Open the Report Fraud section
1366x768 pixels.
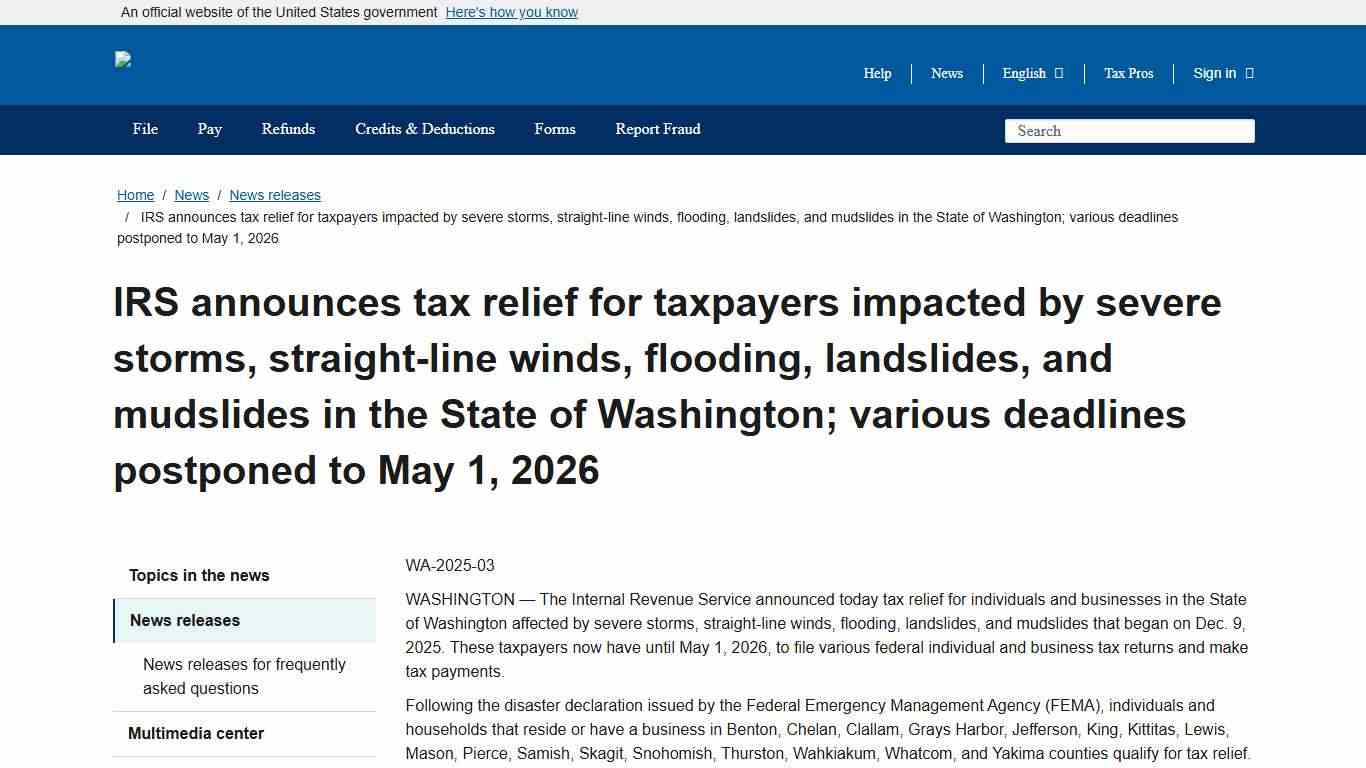click(x=657, y=129)
